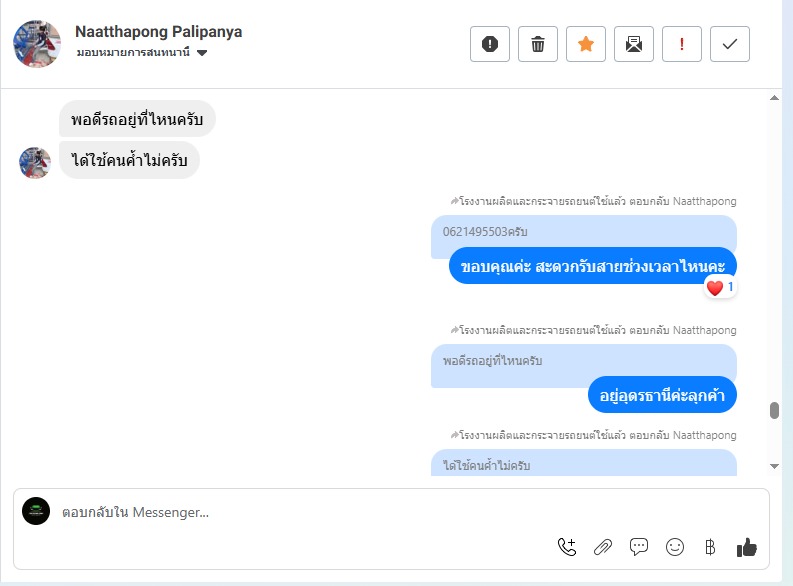Send a thumbs-up like

click(746, 547)
